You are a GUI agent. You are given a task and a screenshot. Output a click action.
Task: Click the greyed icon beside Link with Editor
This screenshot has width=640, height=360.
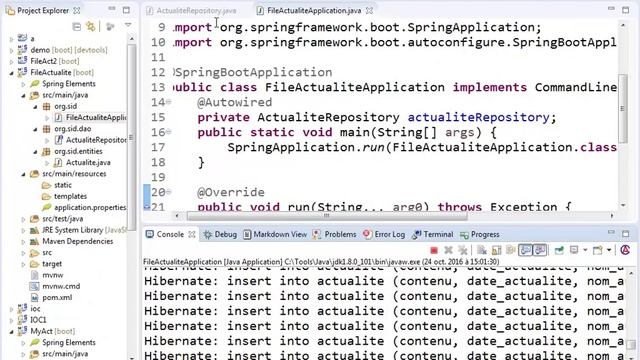(x=110, y=27)
